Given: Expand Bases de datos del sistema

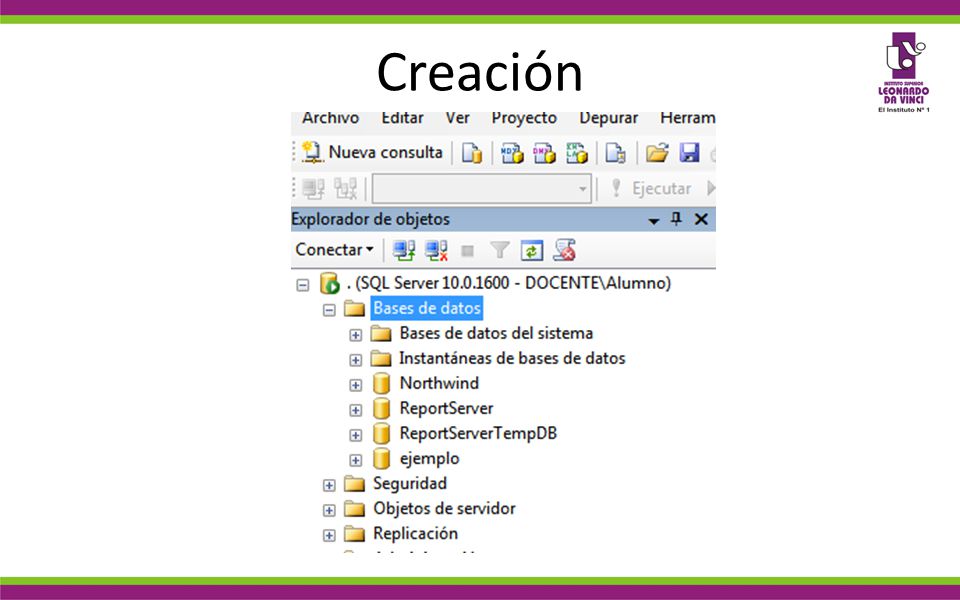Looking at the screenshot, I should pyautogui.click(x=356, y=335).
